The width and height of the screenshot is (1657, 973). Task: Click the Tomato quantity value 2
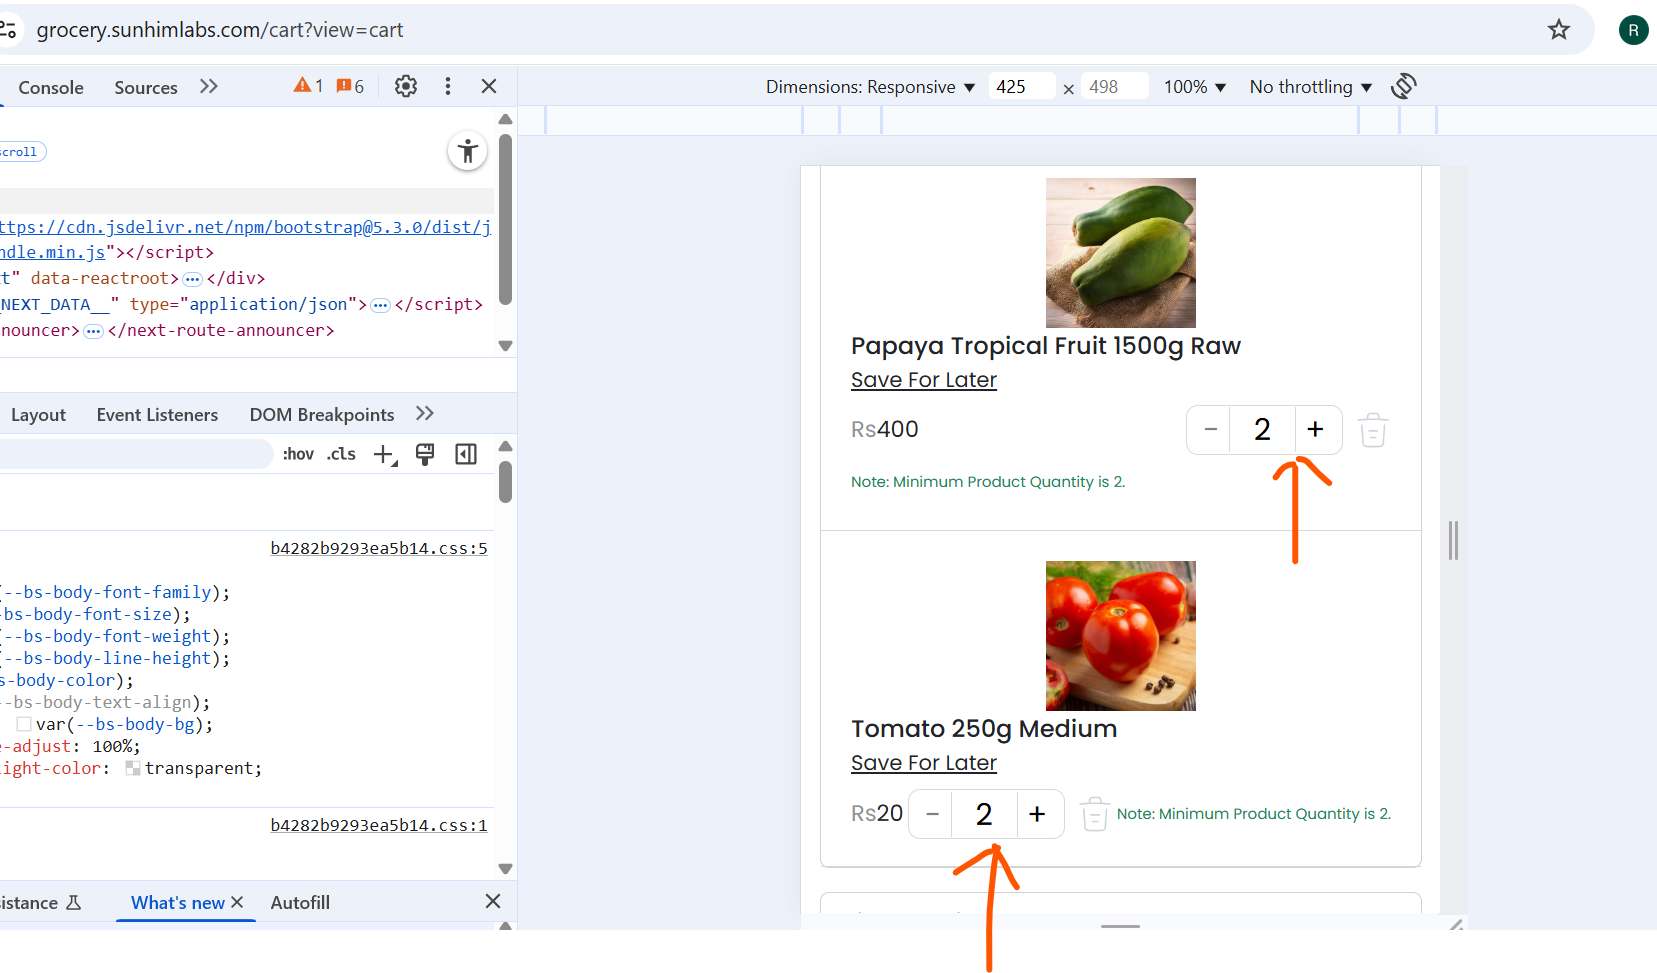pos(985,814)
